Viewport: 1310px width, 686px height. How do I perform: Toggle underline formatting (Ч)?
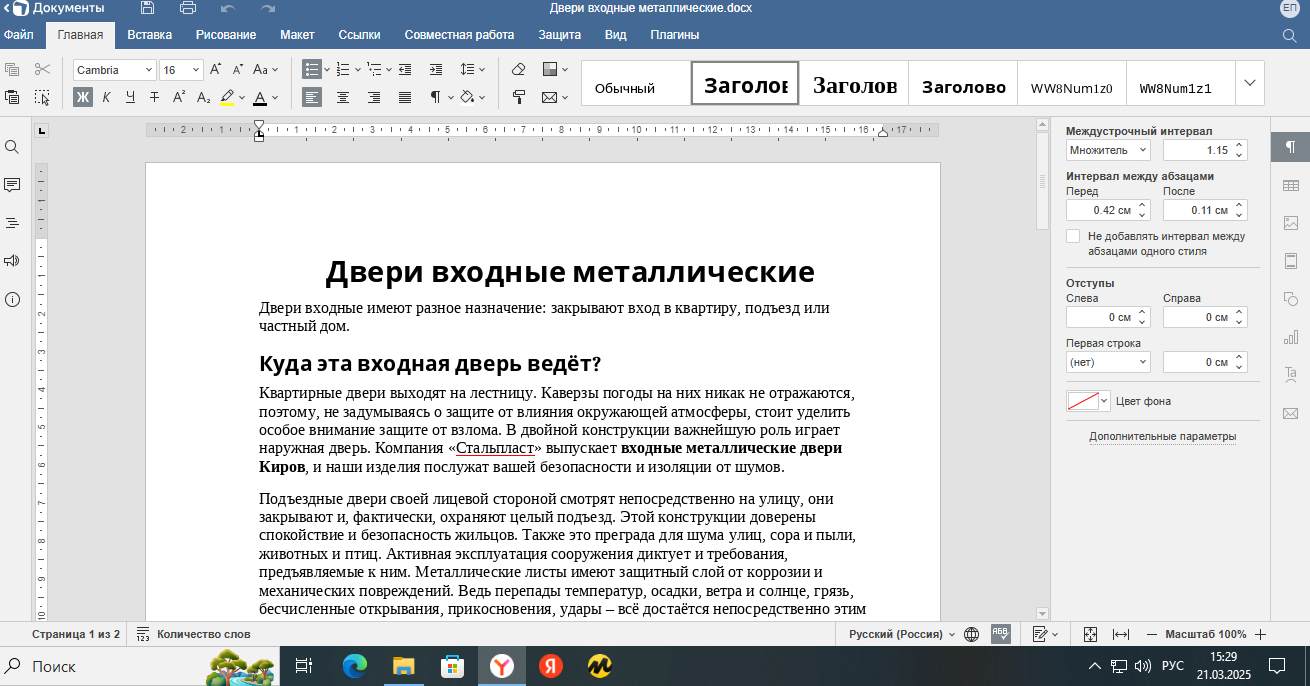[130, 97]
